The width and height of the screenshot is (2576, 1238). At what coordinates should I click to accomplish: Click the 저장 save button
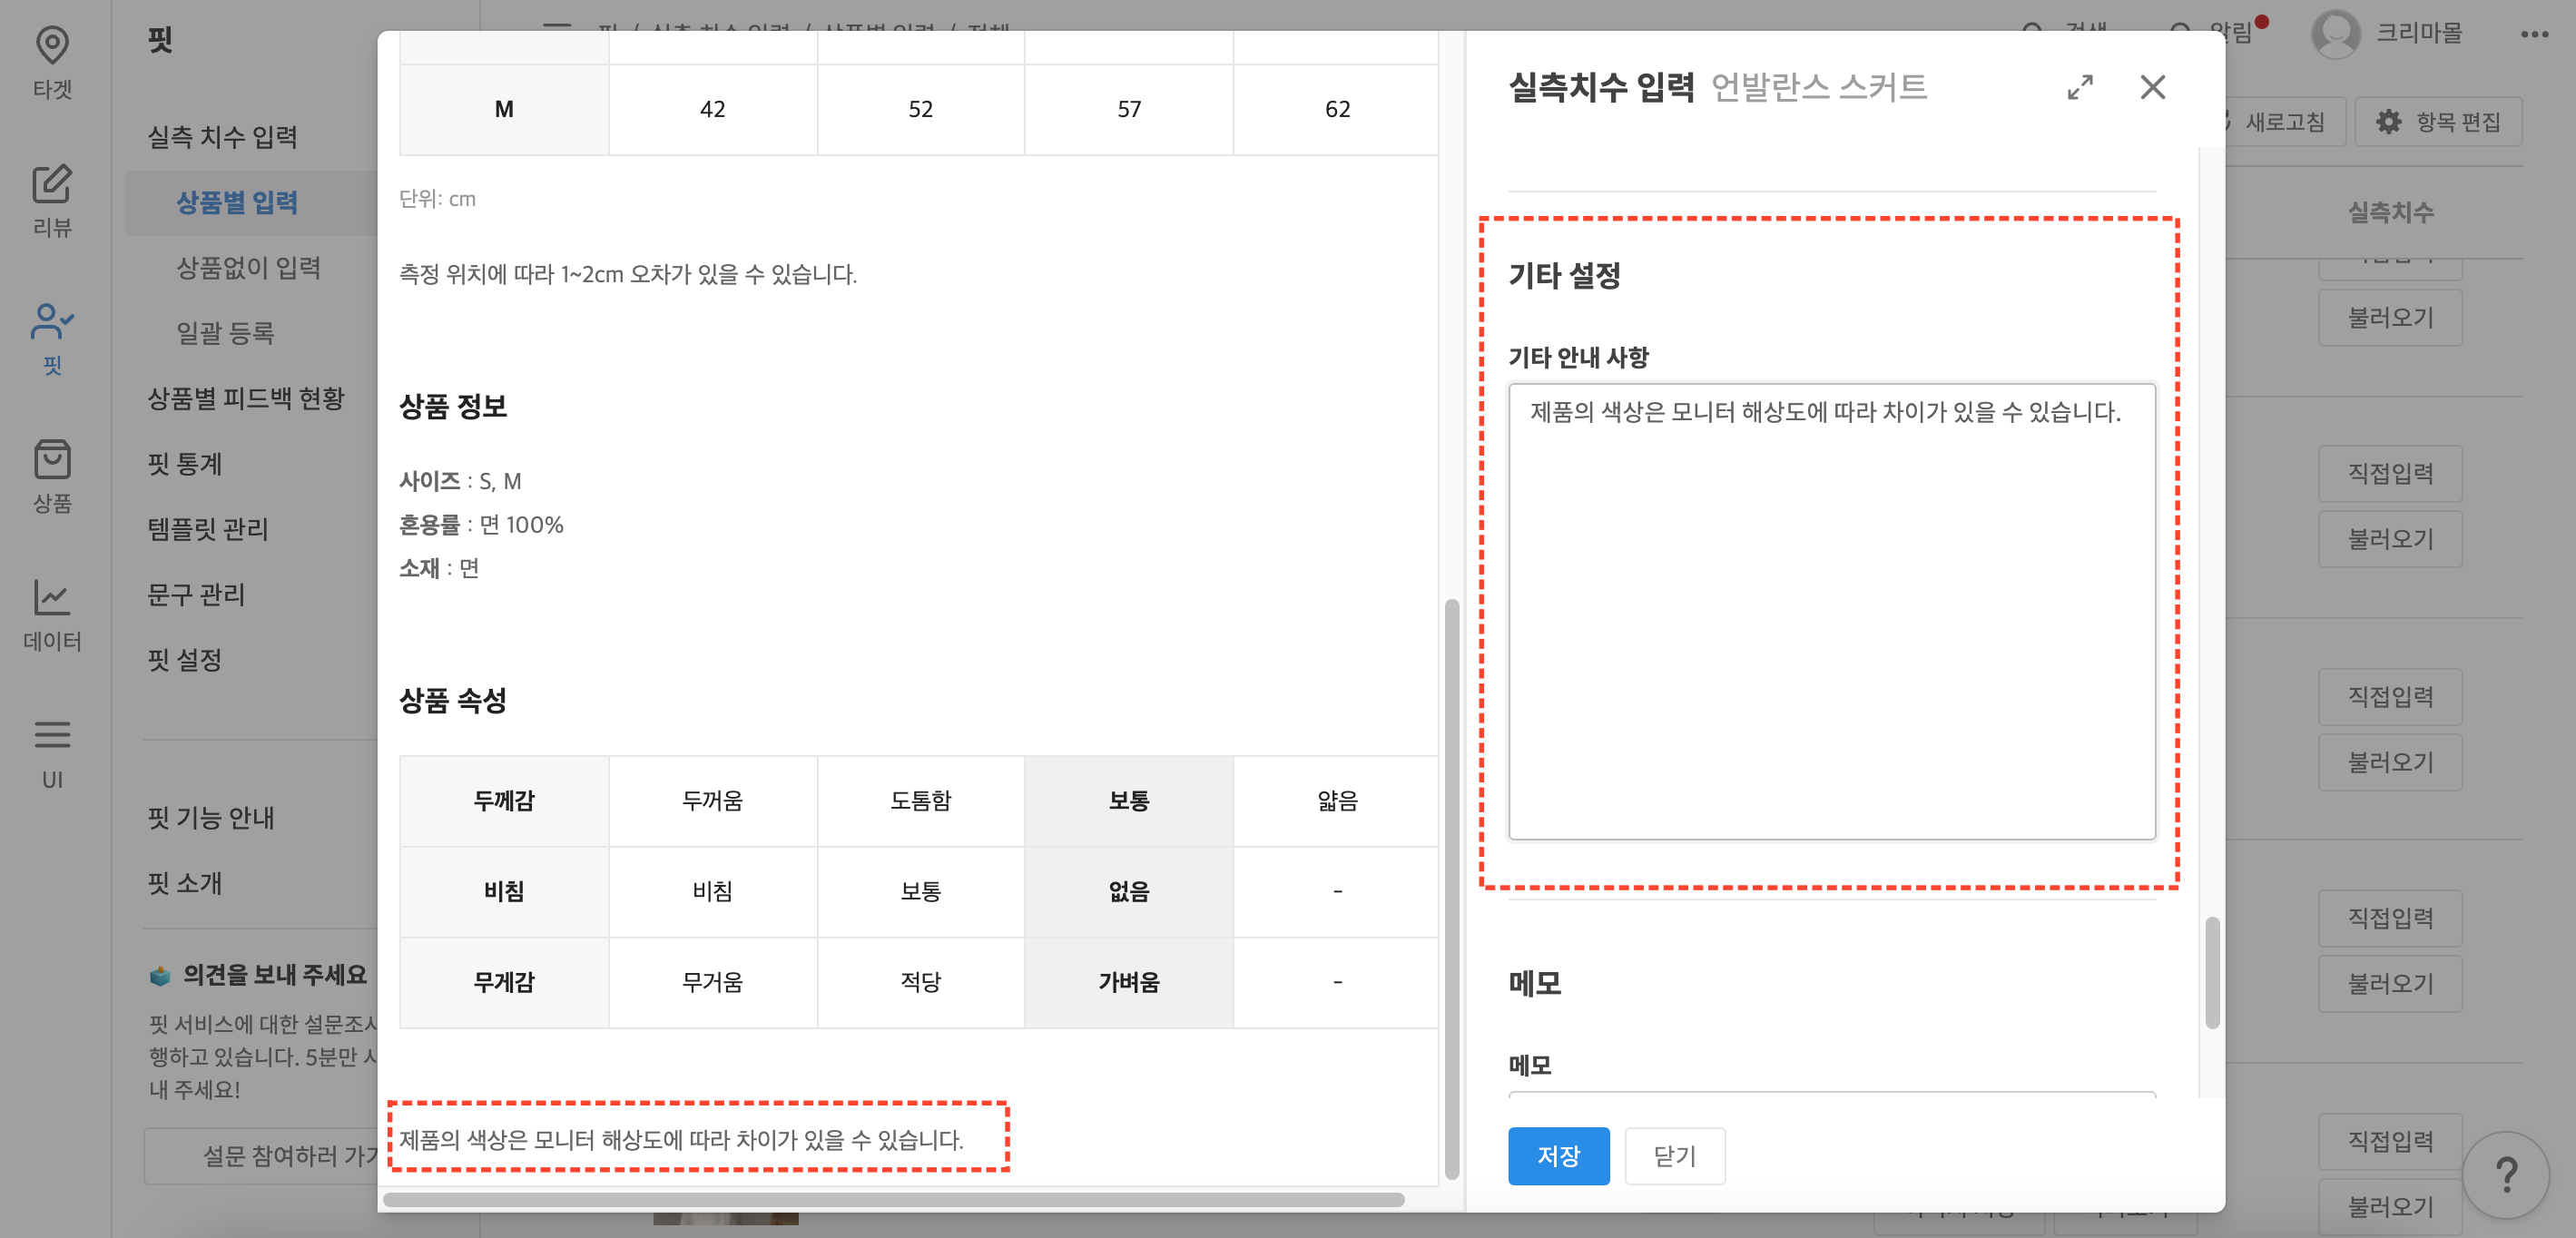coord(1559,1156)
